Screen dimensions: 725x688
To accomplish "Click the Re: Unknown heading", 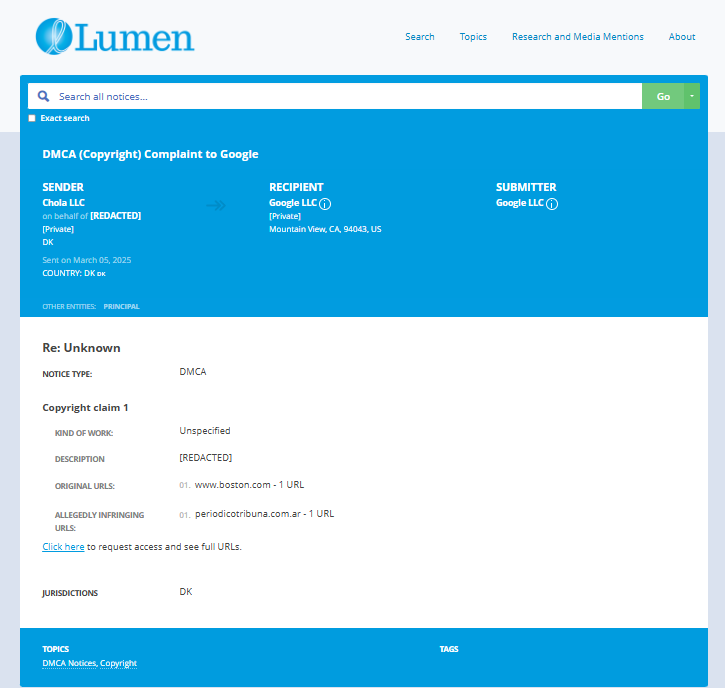I will click(81, 348).
